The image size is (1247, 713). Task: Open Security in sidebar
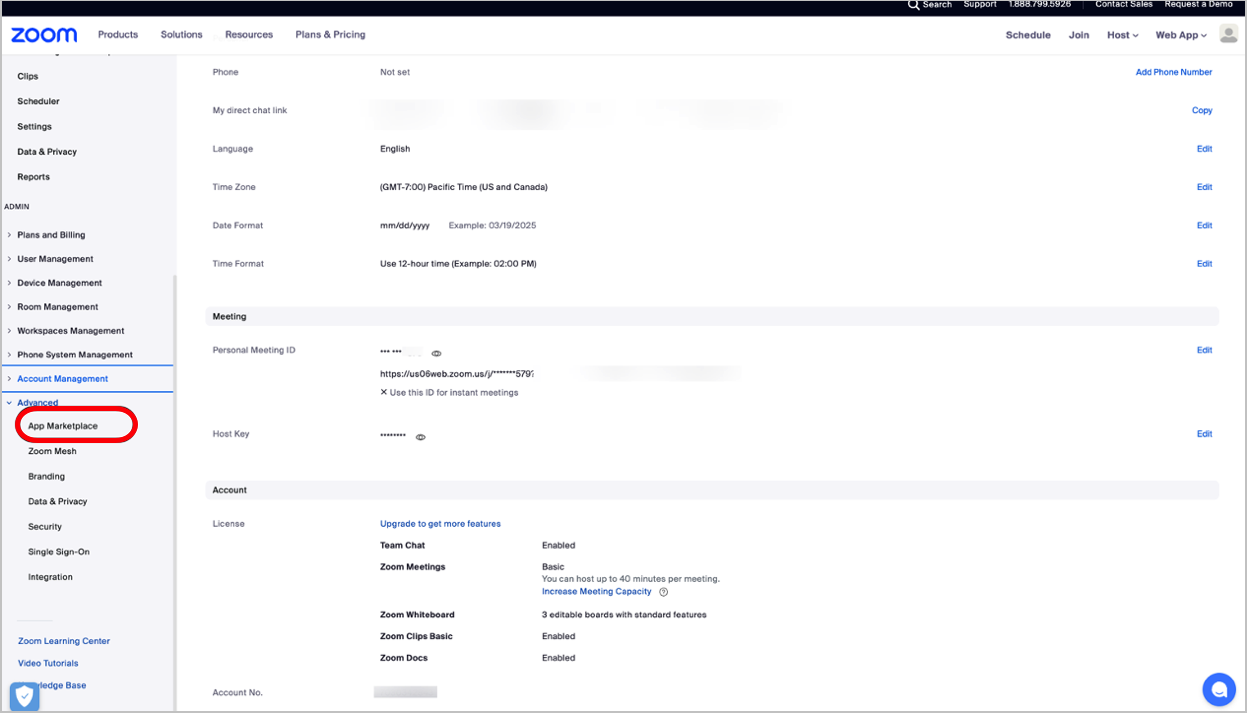[x=45, y=526]
